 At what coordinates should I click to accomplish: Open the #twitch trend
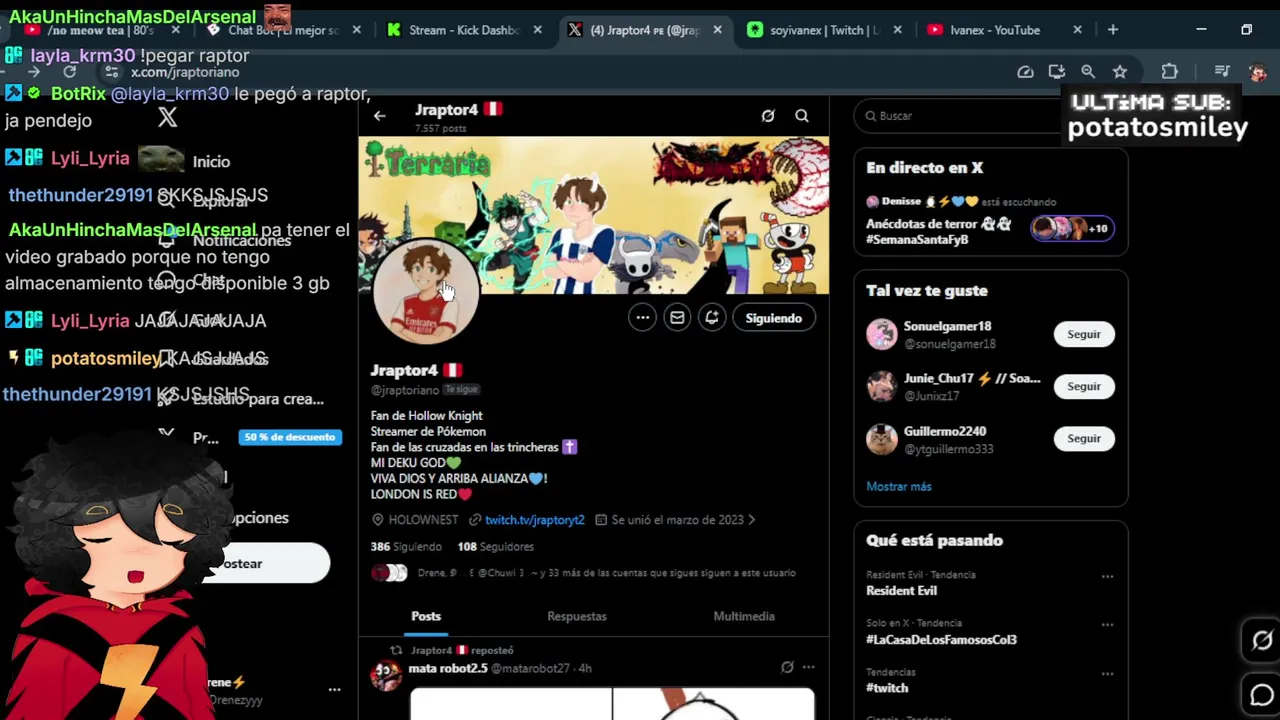(x=887, y=688)
